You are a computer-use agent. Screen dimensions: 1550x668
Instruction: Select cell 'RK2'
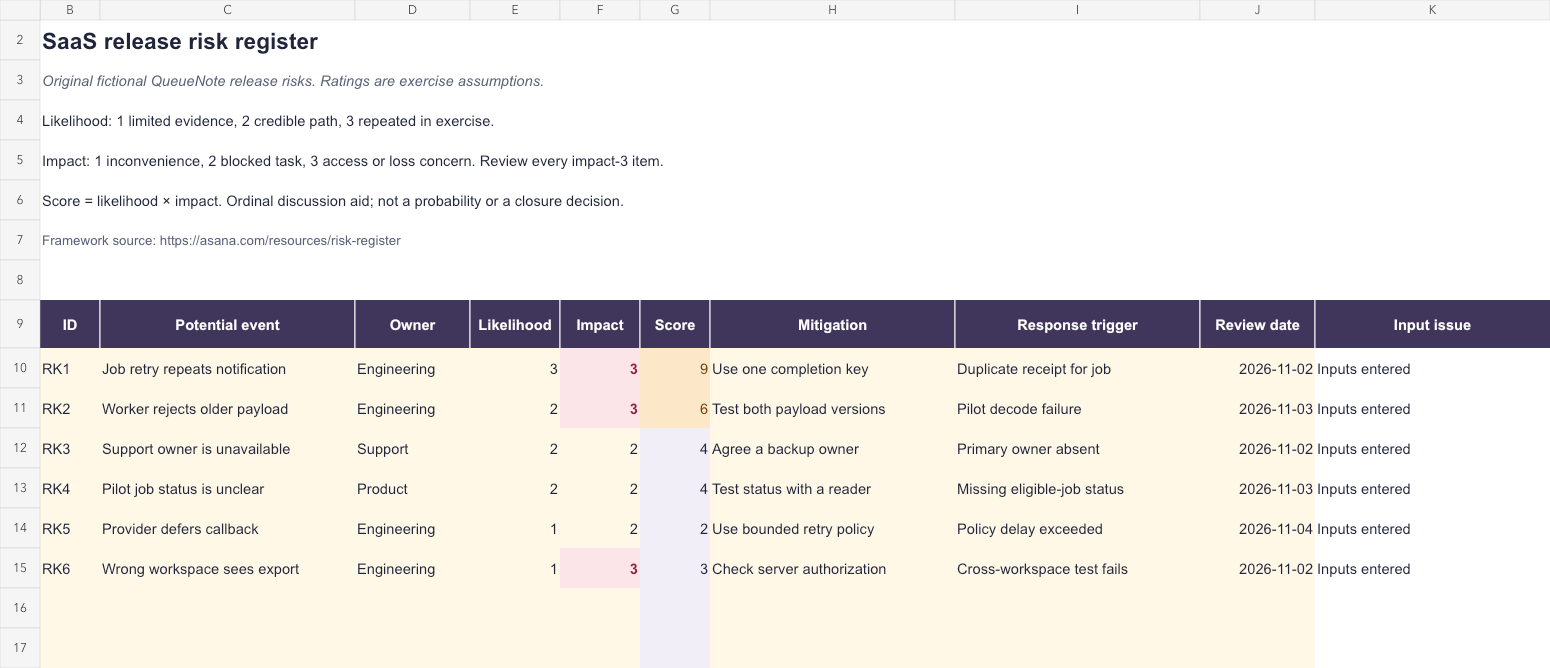70,409
